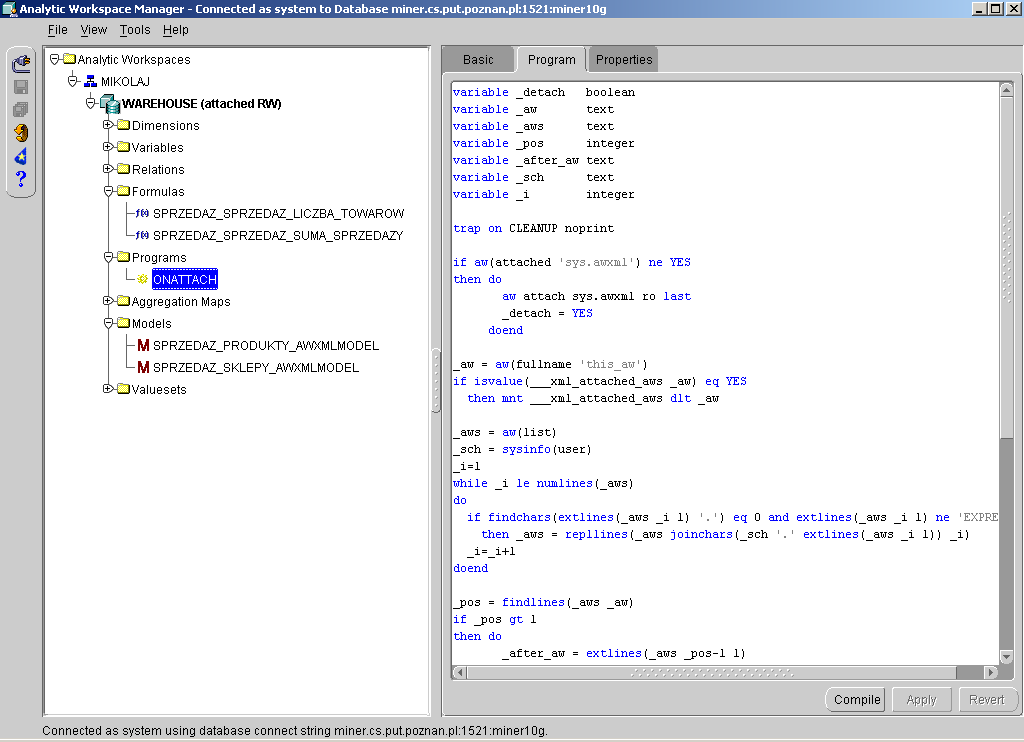The width and height of the screenshot is (1024, 742).
Task: Click the formula icon beside SPRZEDAZ_SPRZEDAZ_LICZBA_TOWAROW
Action: click(x=142, y=213)
